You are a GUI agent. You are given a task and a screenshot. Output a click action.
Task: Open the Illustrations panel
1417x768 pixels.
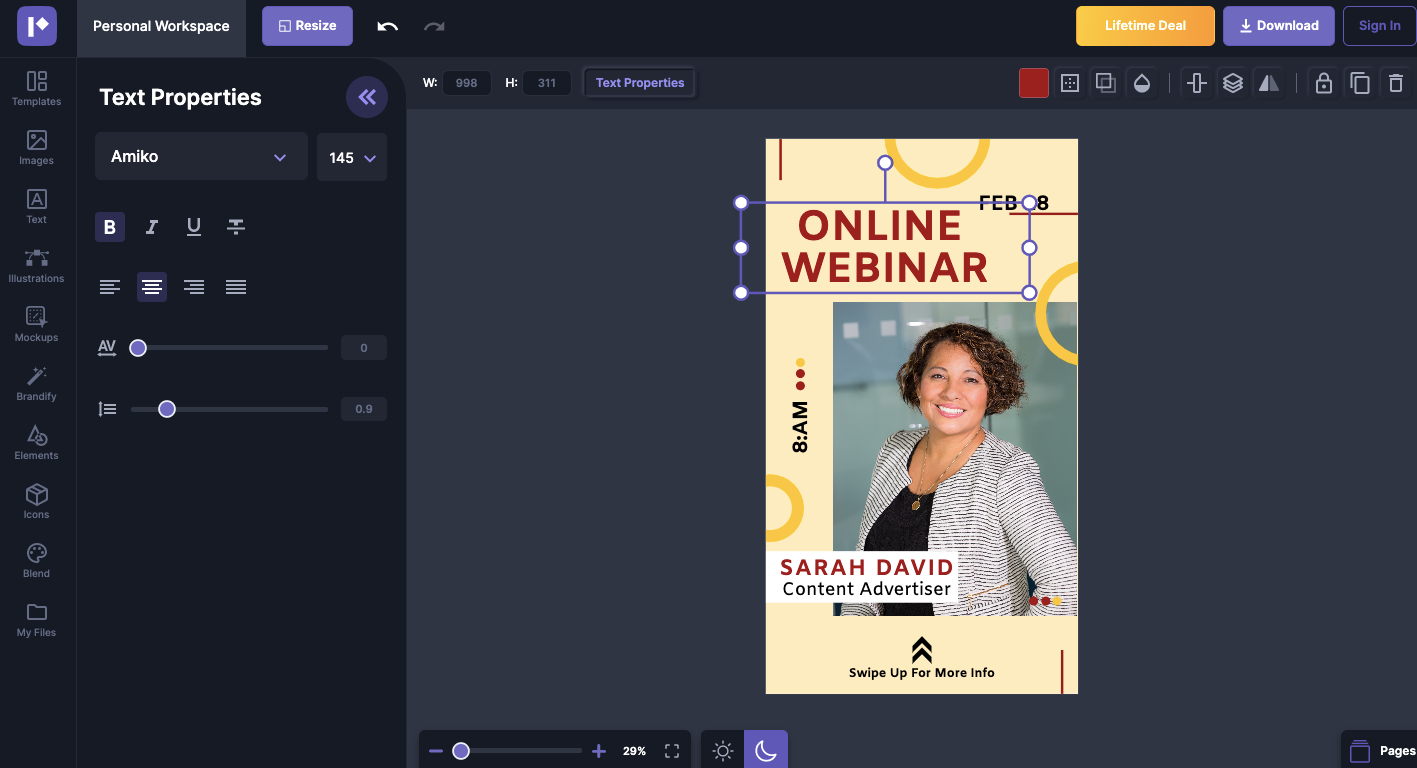click(x=36, y=266)
